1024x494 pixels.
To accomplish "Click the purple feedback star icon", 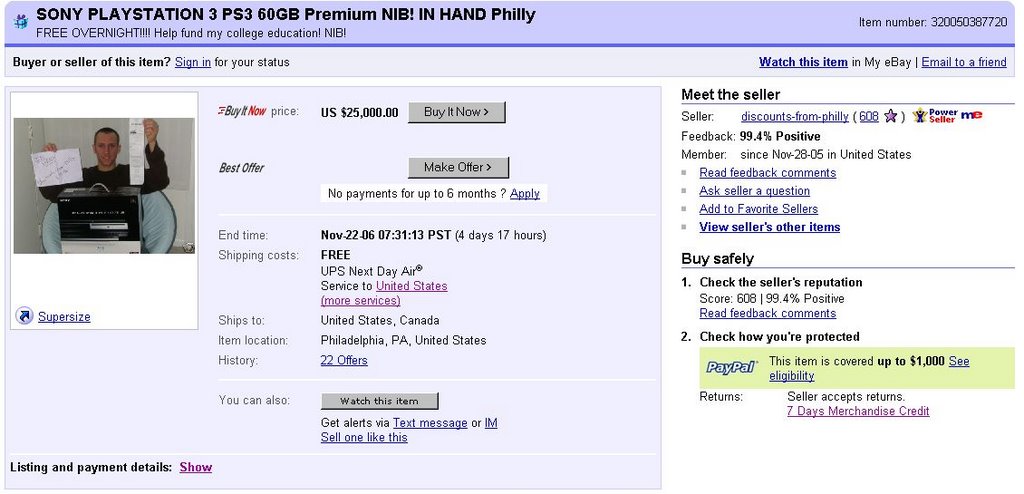I will (889, 116).
